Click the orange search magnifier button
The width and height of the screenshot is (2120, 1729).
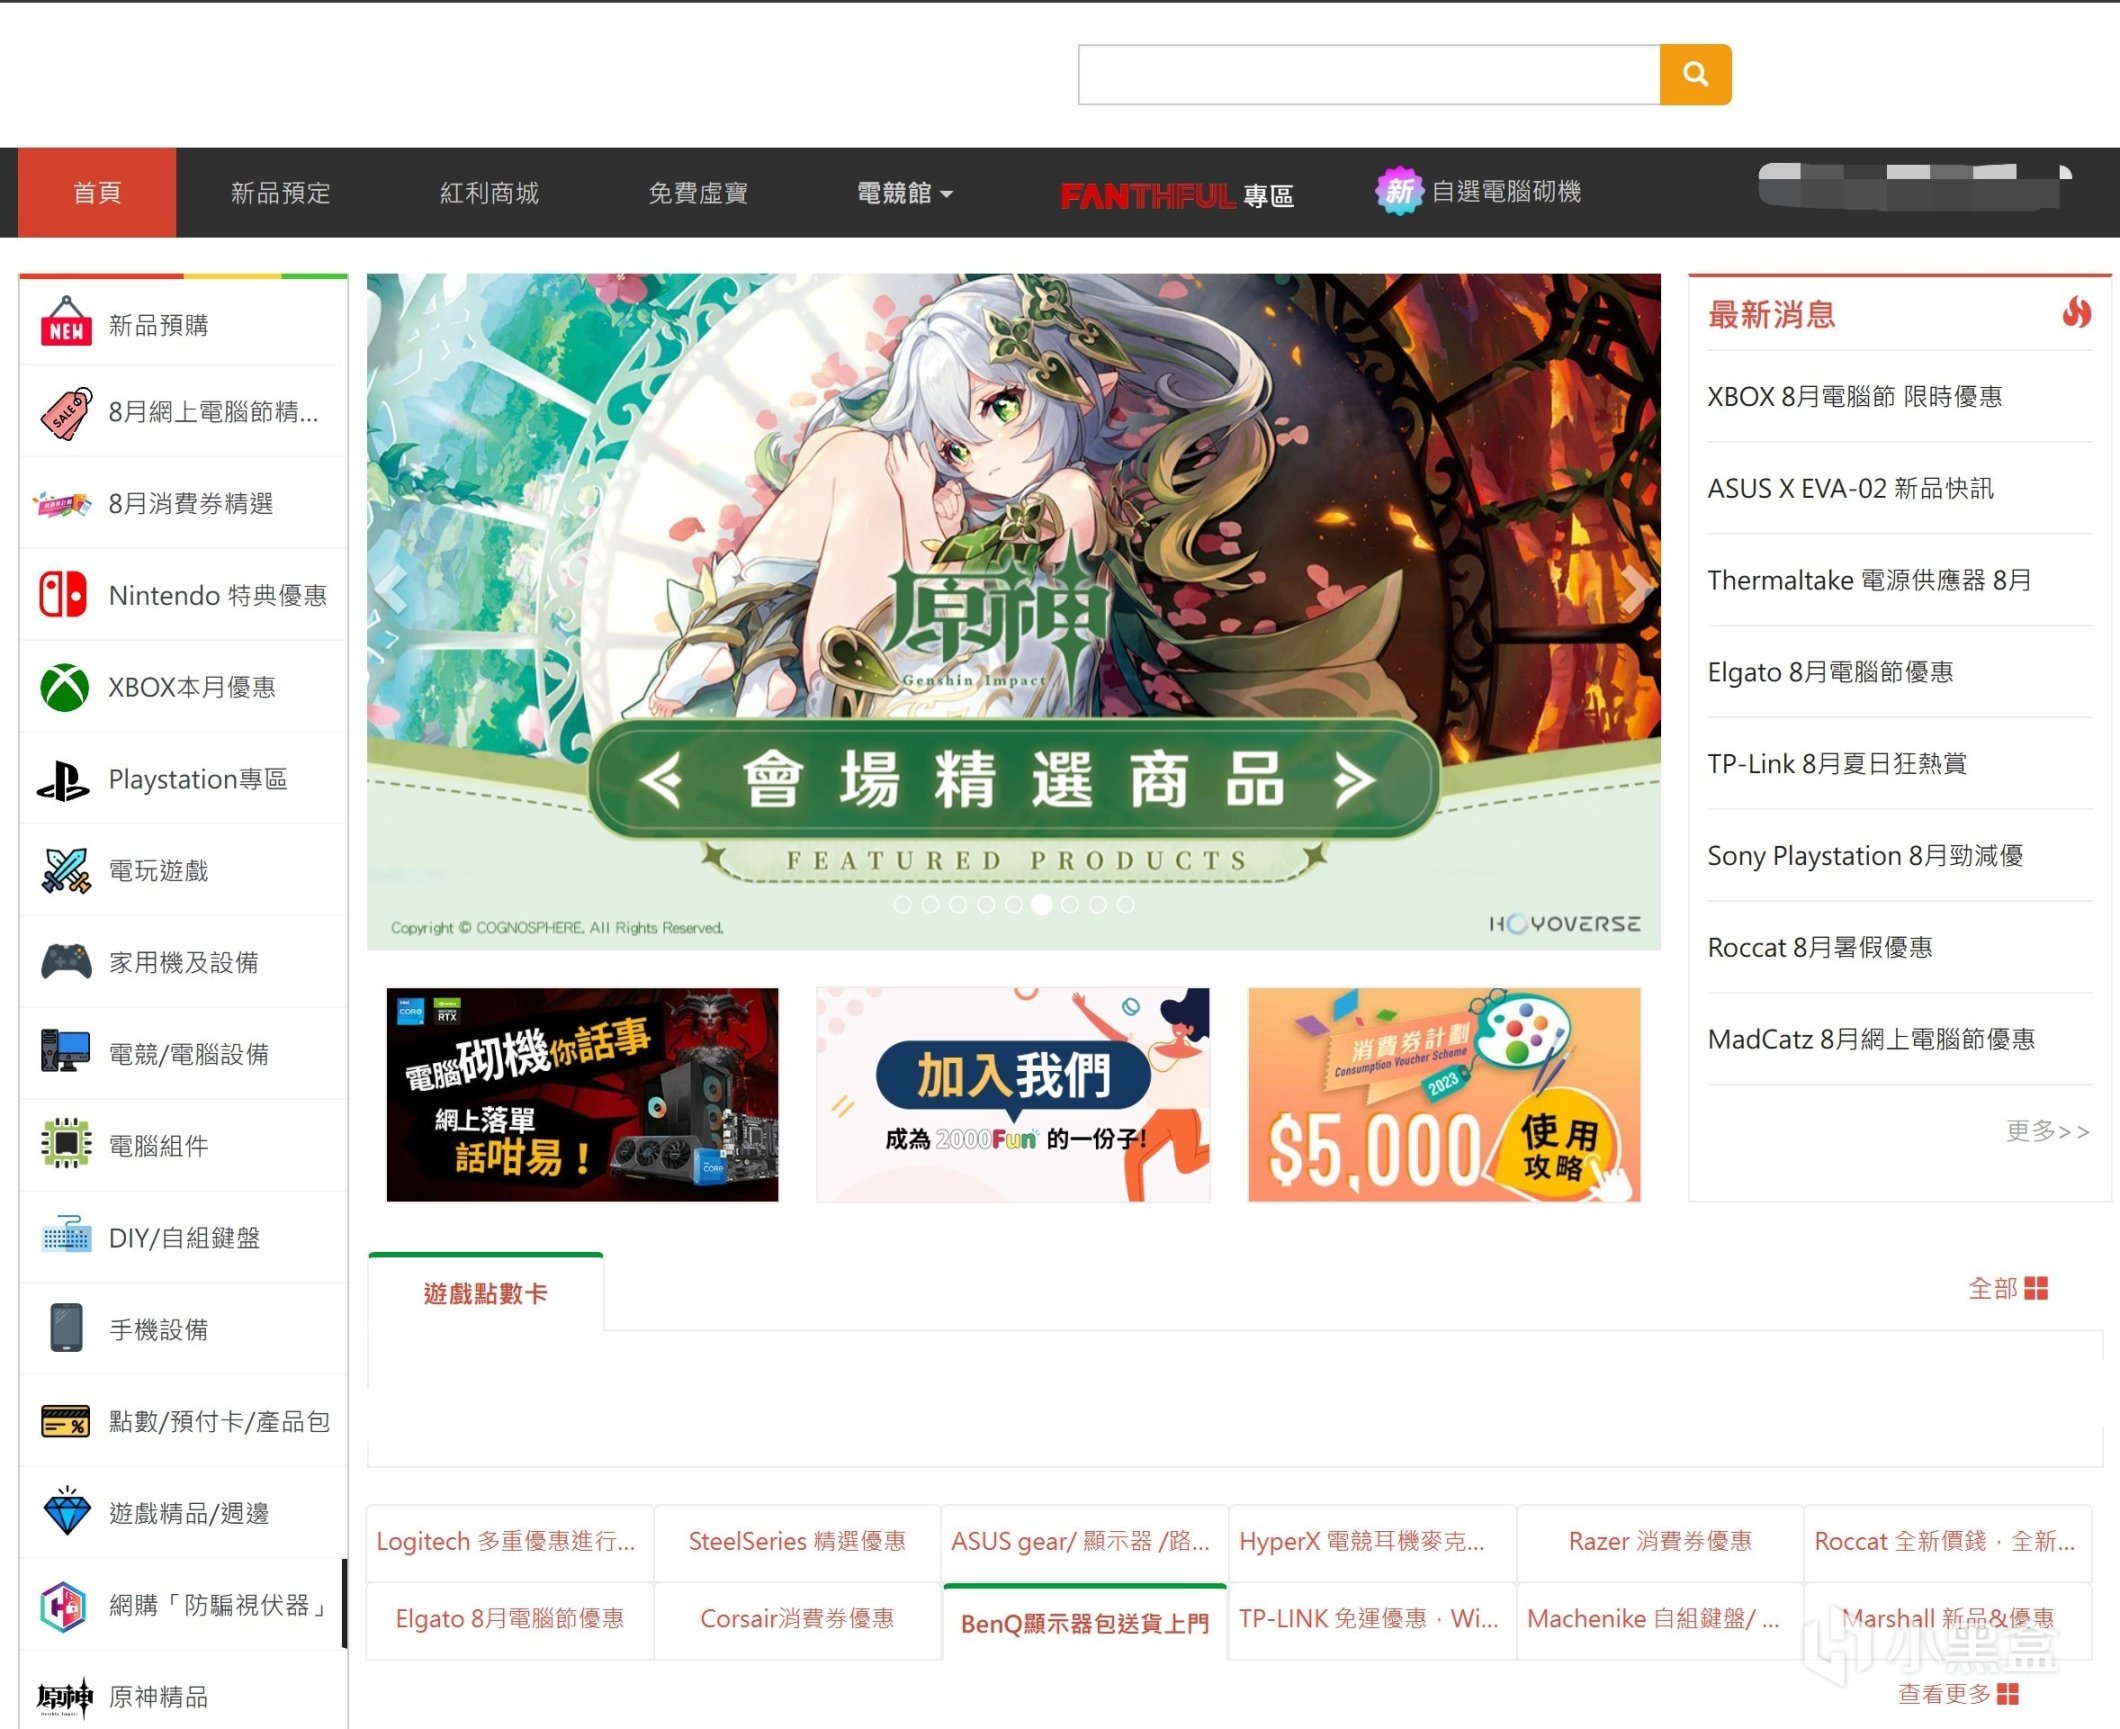tap(1695, 74)
